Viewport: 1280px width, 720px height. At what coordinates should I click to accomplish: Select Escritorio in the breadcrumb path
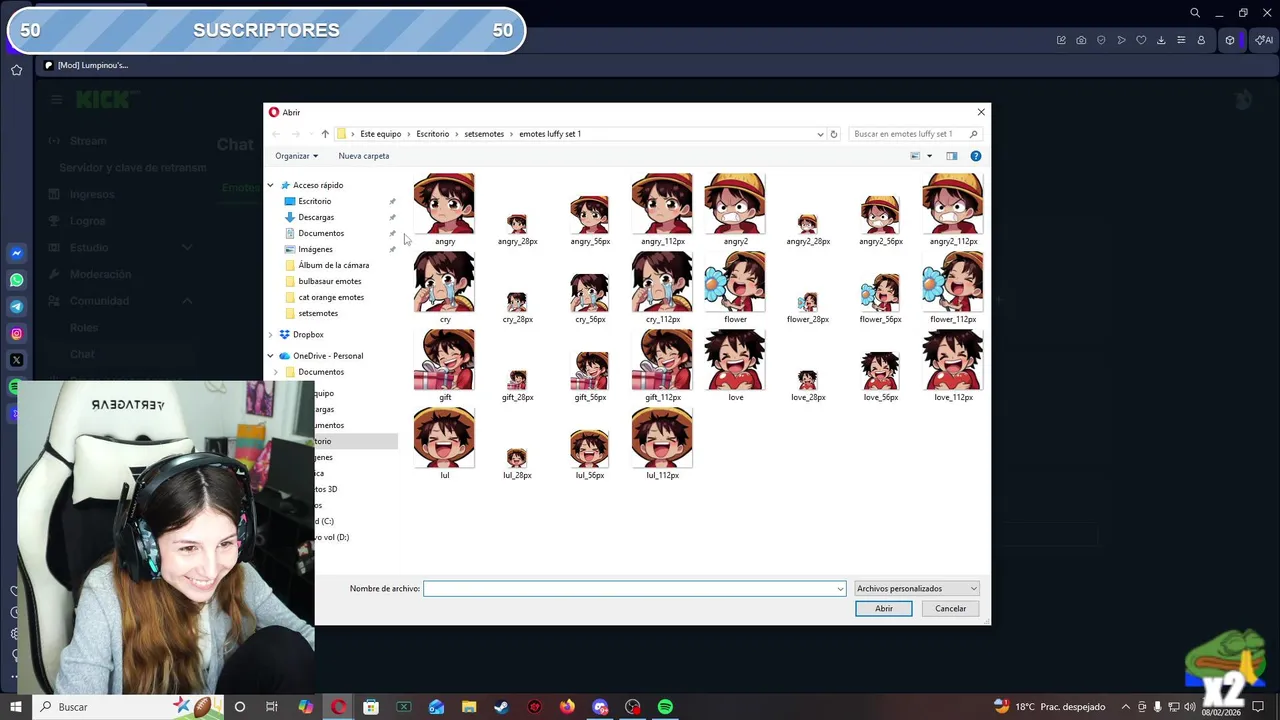[x=433, y=134]
